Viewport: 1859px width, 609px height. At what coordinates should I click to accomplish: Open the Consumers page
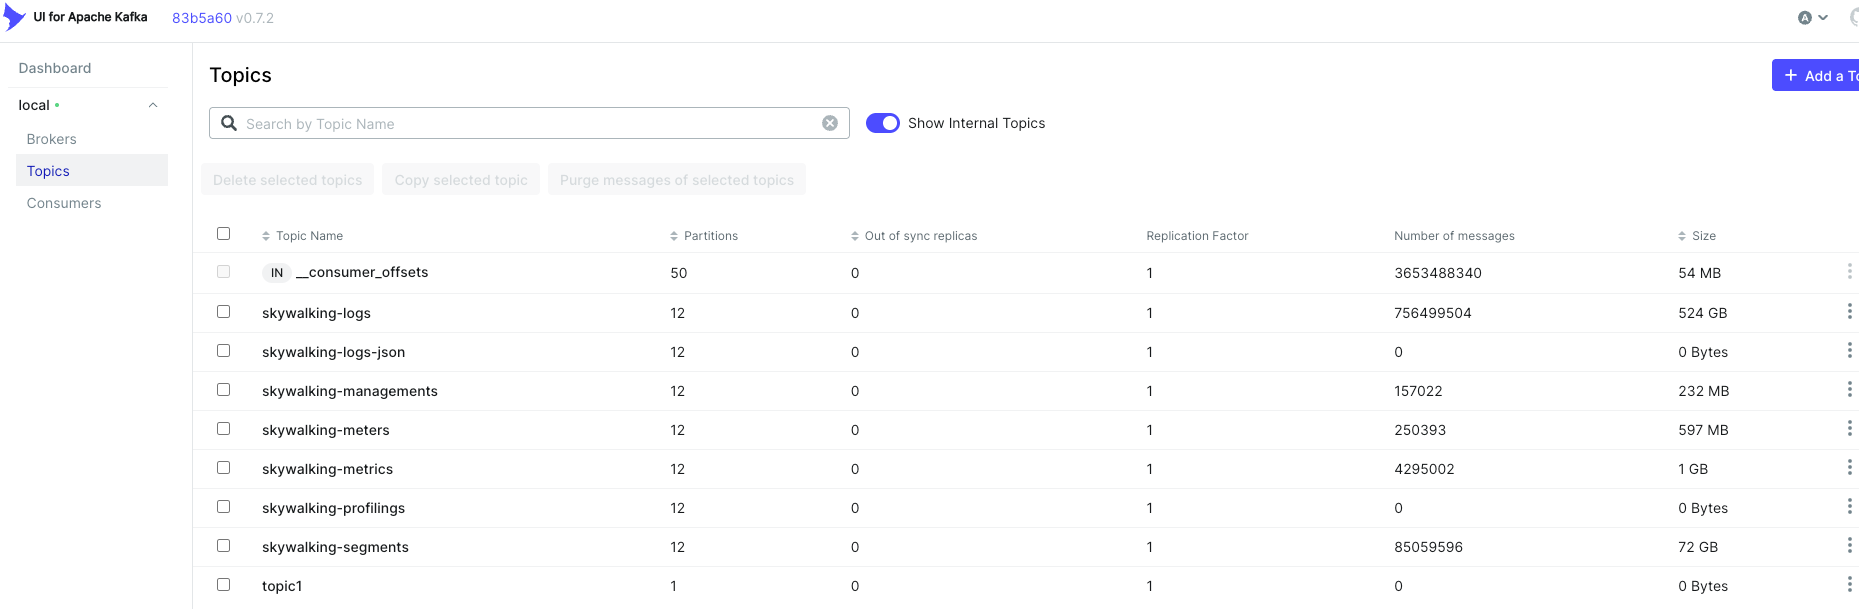tap(64, 203)
